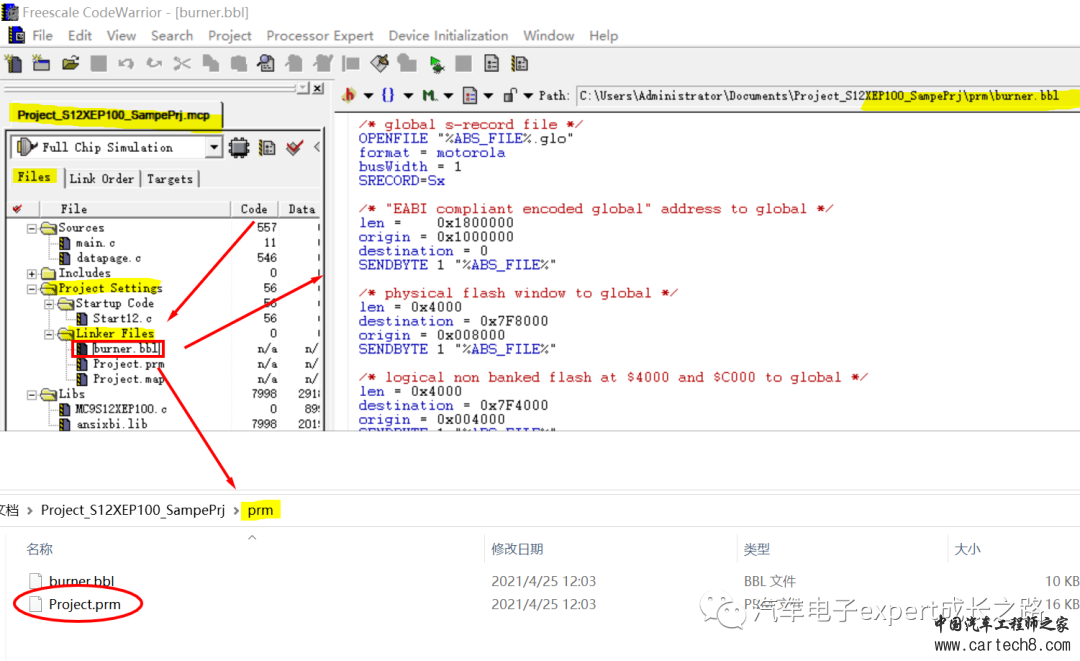Click the document settings icon in editor toolbar
The height and width of the screenshot is (661, 1080).
[470, 95]
